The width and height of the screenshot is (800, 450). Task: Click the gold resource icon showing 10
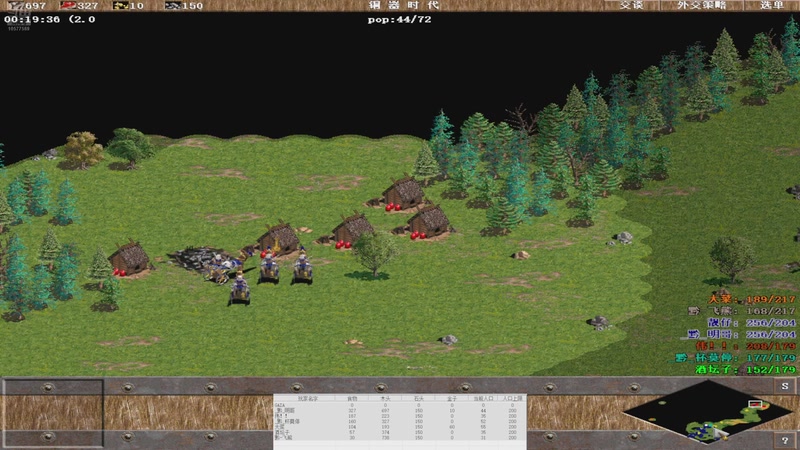tap(120, 6)
